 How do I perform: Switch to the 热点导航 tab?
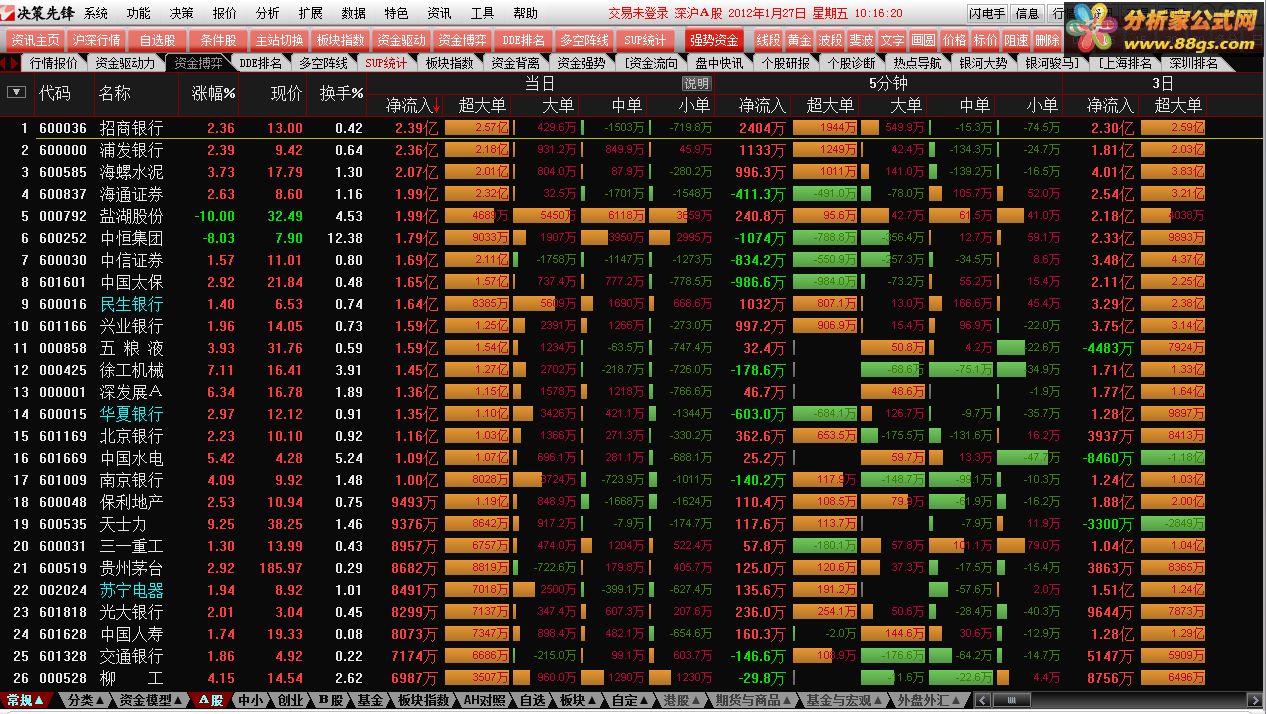click(918, 63)
